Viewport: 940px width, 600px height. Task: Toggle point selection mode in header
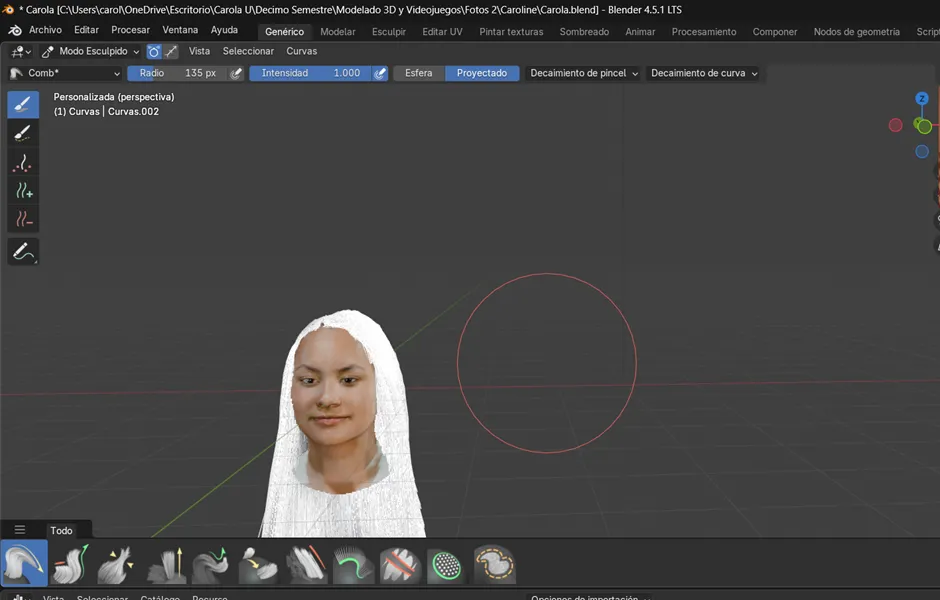pyautogui.click(x=154, y=51)
